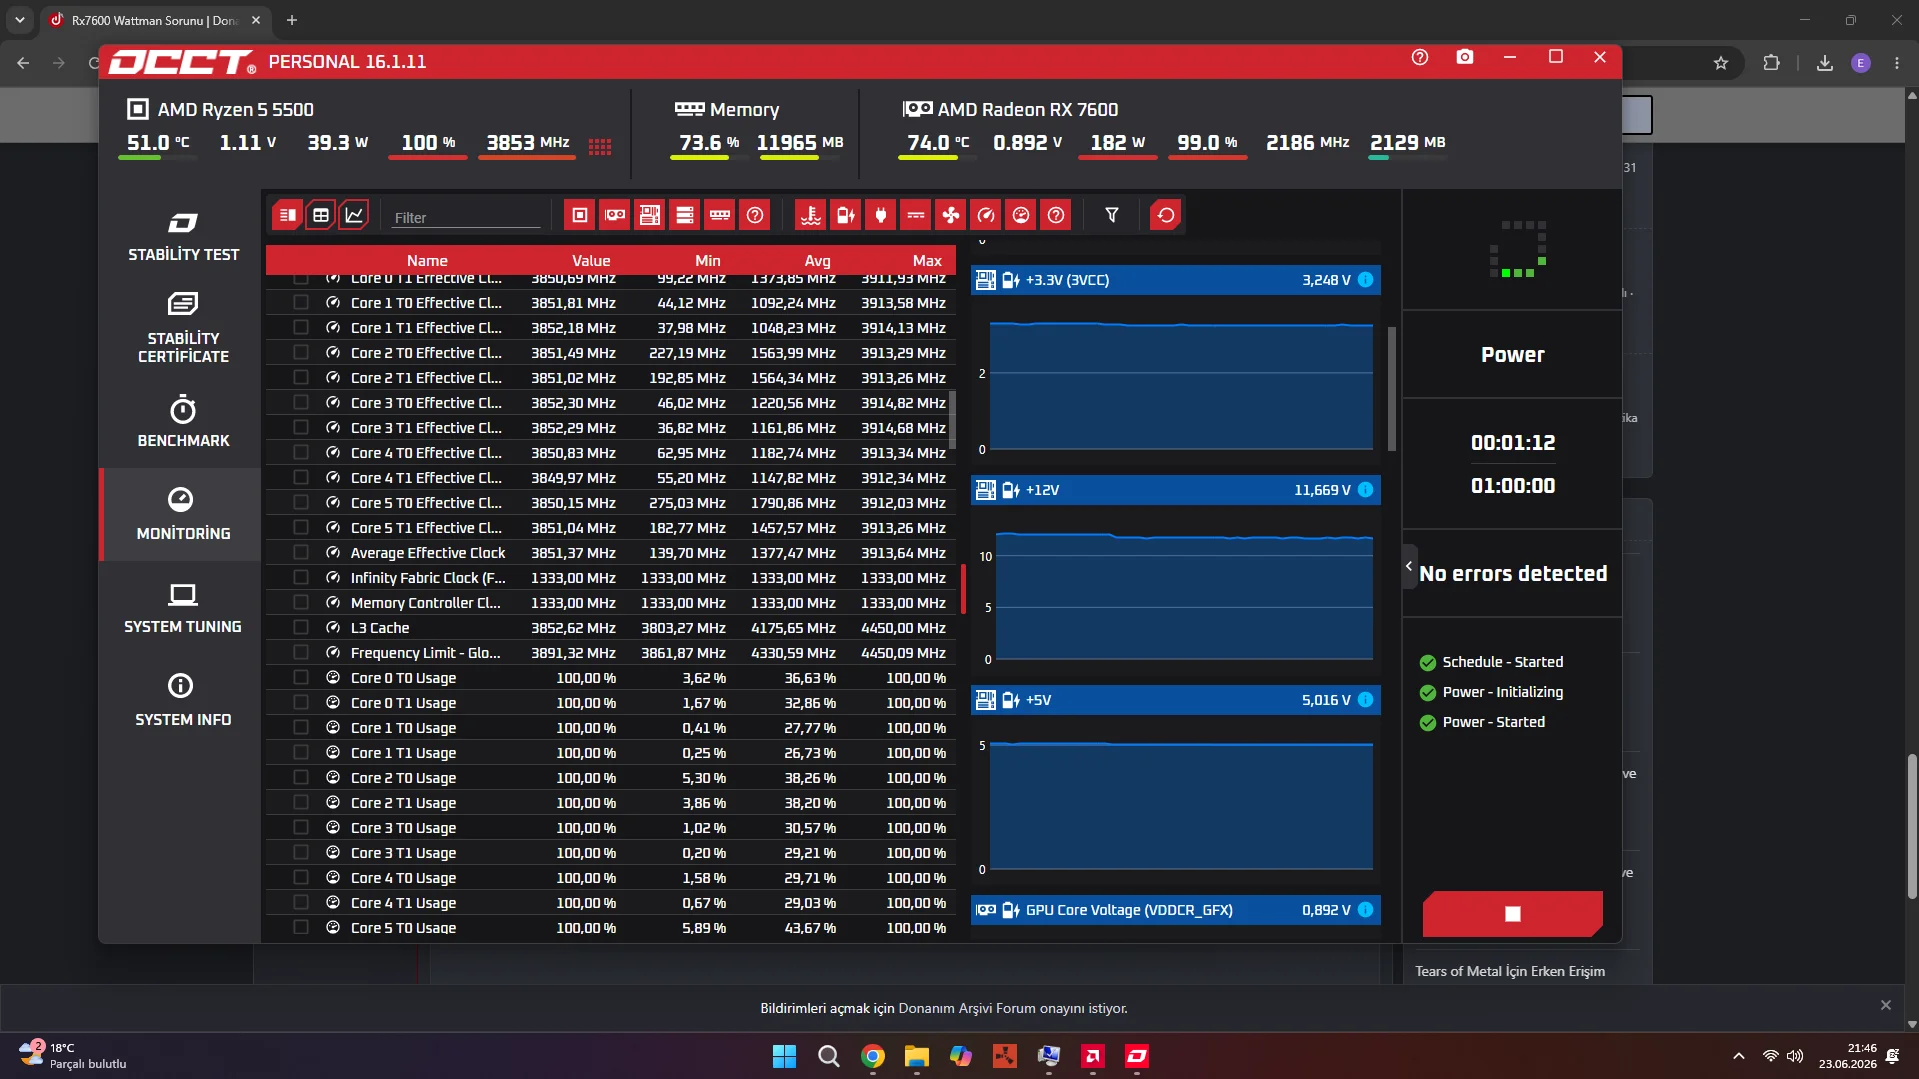
Task: Select the Core 4 T1 Effective Clock row
Action: 611,477
